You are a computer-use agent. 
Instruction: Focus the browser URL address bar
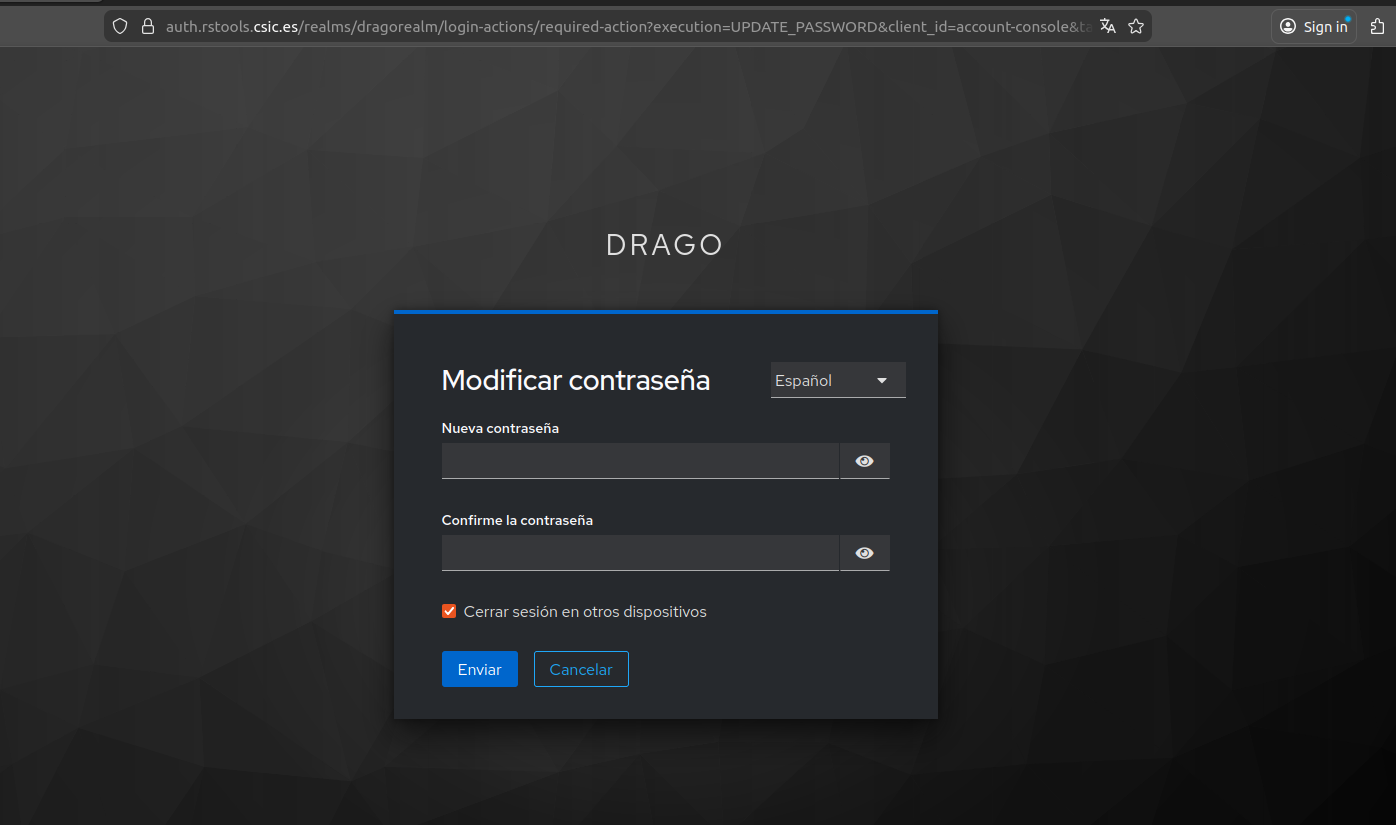620,27
